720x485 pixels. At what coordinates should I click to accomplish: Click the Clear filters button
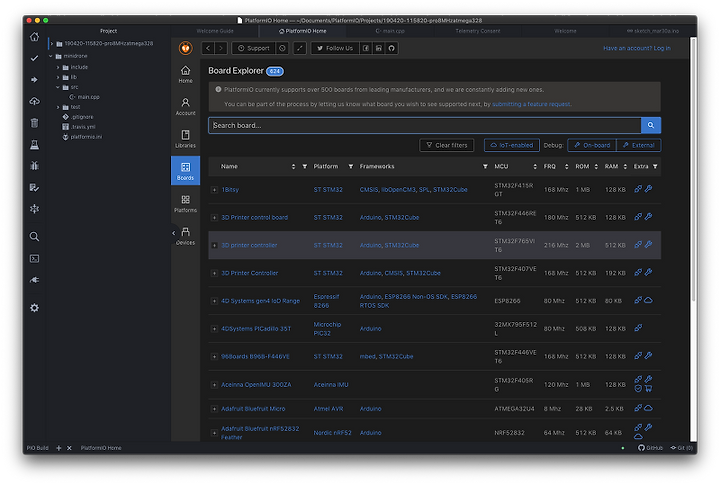(446, 145)
